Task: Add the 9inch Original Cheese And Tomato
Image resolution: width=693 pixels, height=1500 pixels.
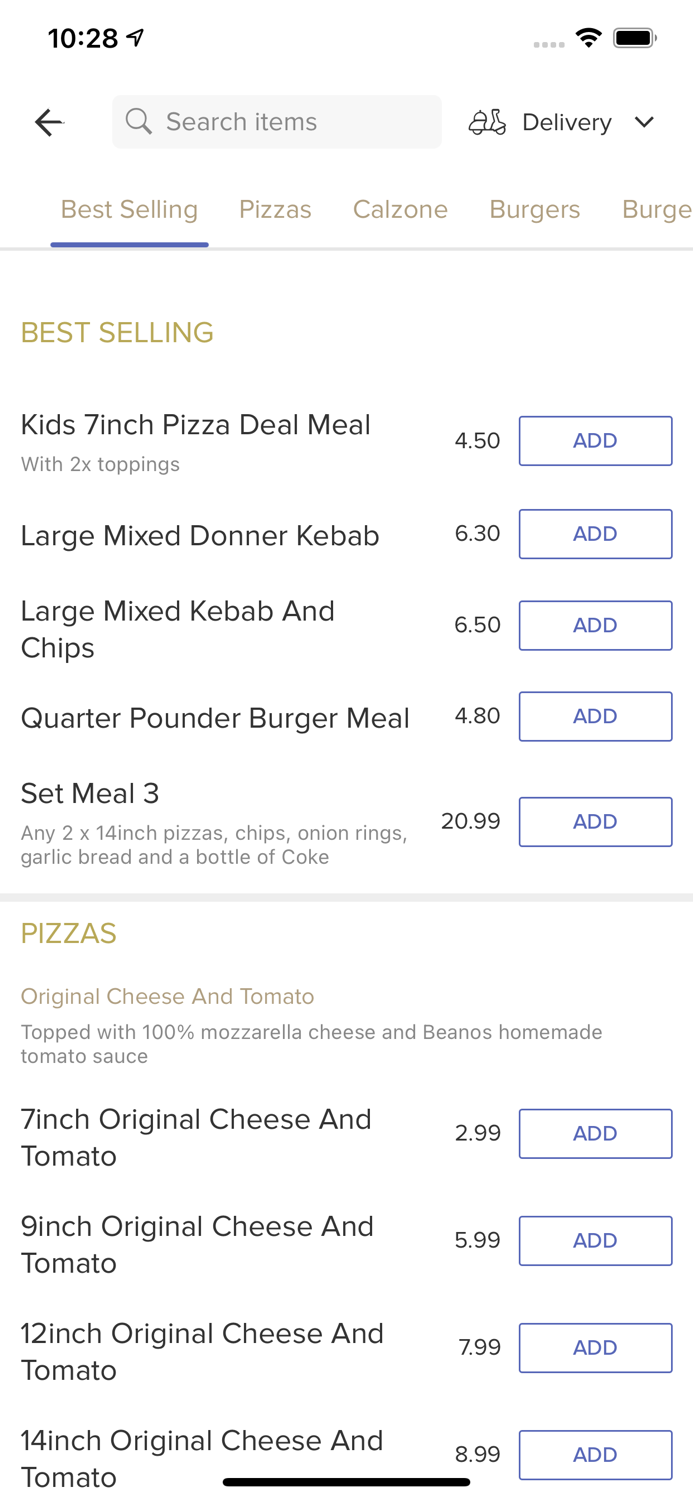Action: coord(595,1240)
